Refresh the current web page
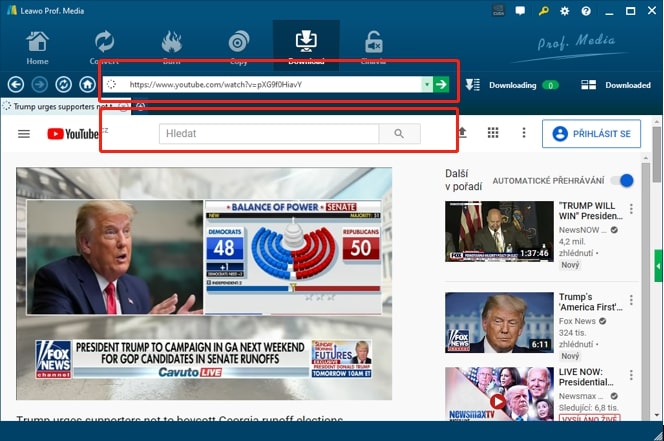This screenshot has height=441, width=664. click(64, 85)
